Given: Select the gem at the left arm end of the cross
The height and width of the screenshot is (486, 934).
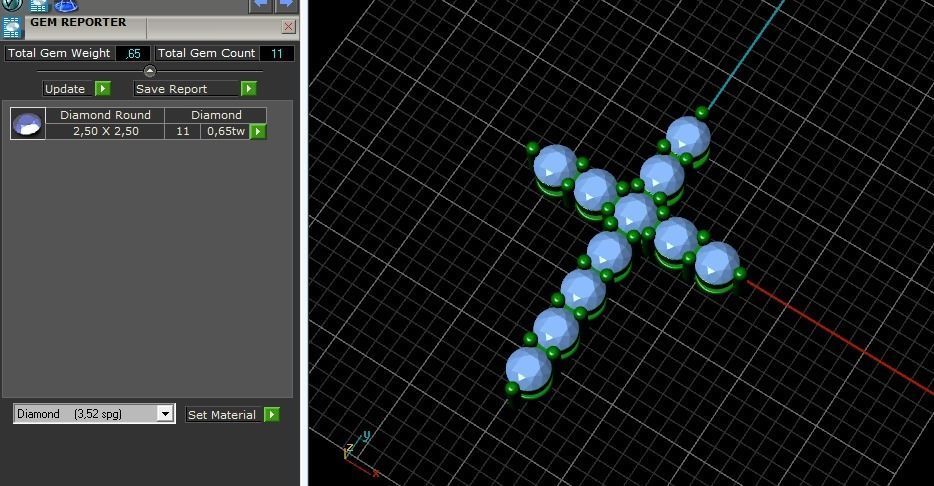Looking at the screenshot, I should pos(555,166).
